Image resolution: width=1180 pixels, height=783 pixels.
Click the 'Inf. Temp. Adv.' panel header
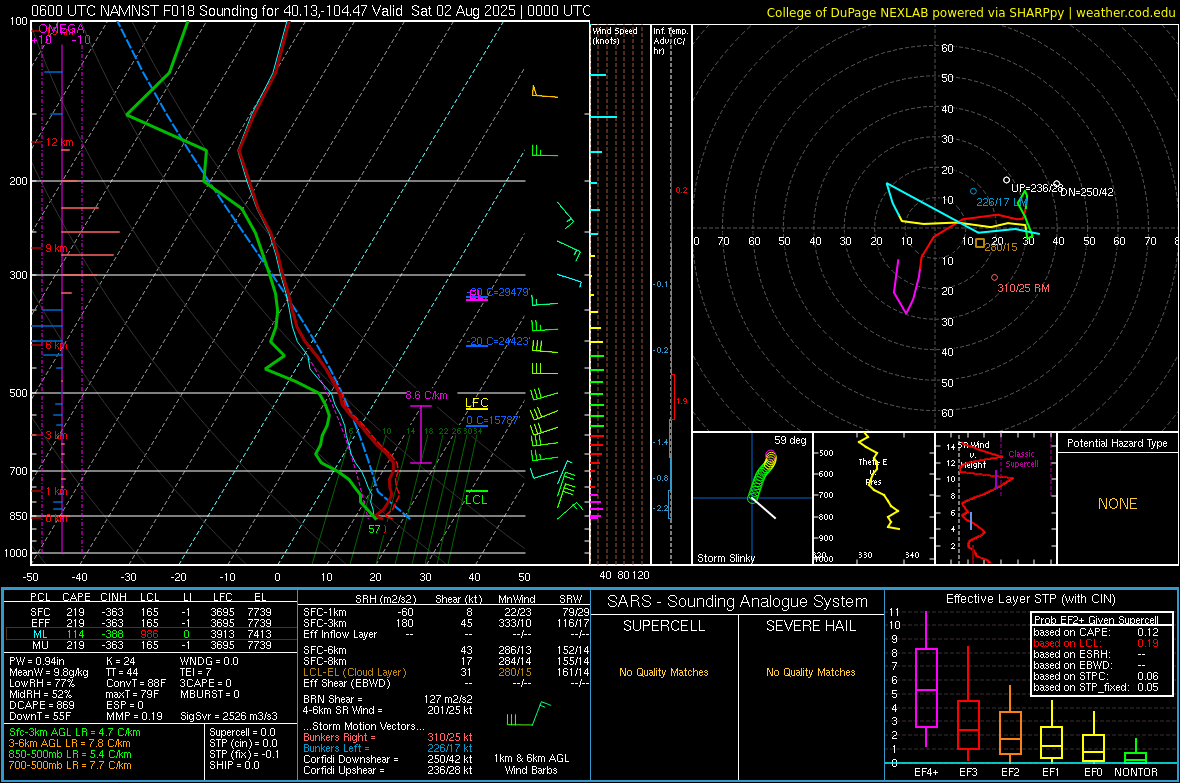click(x=670, y=41)
